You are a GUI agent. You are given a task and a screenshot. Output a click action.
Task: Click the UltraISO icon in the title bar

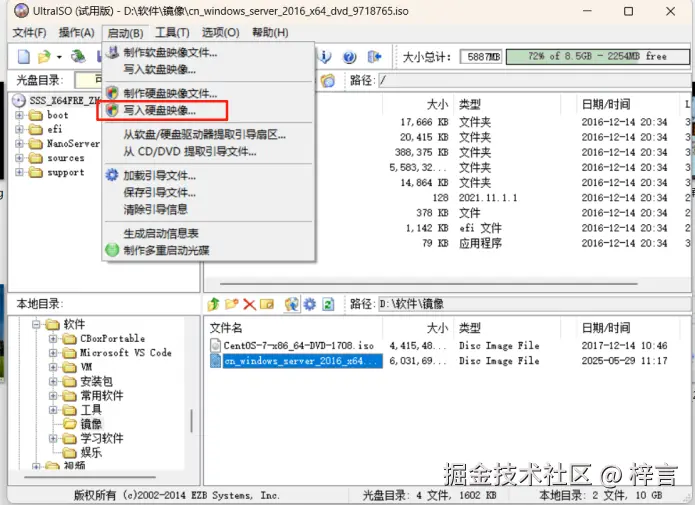coord(21,11)
